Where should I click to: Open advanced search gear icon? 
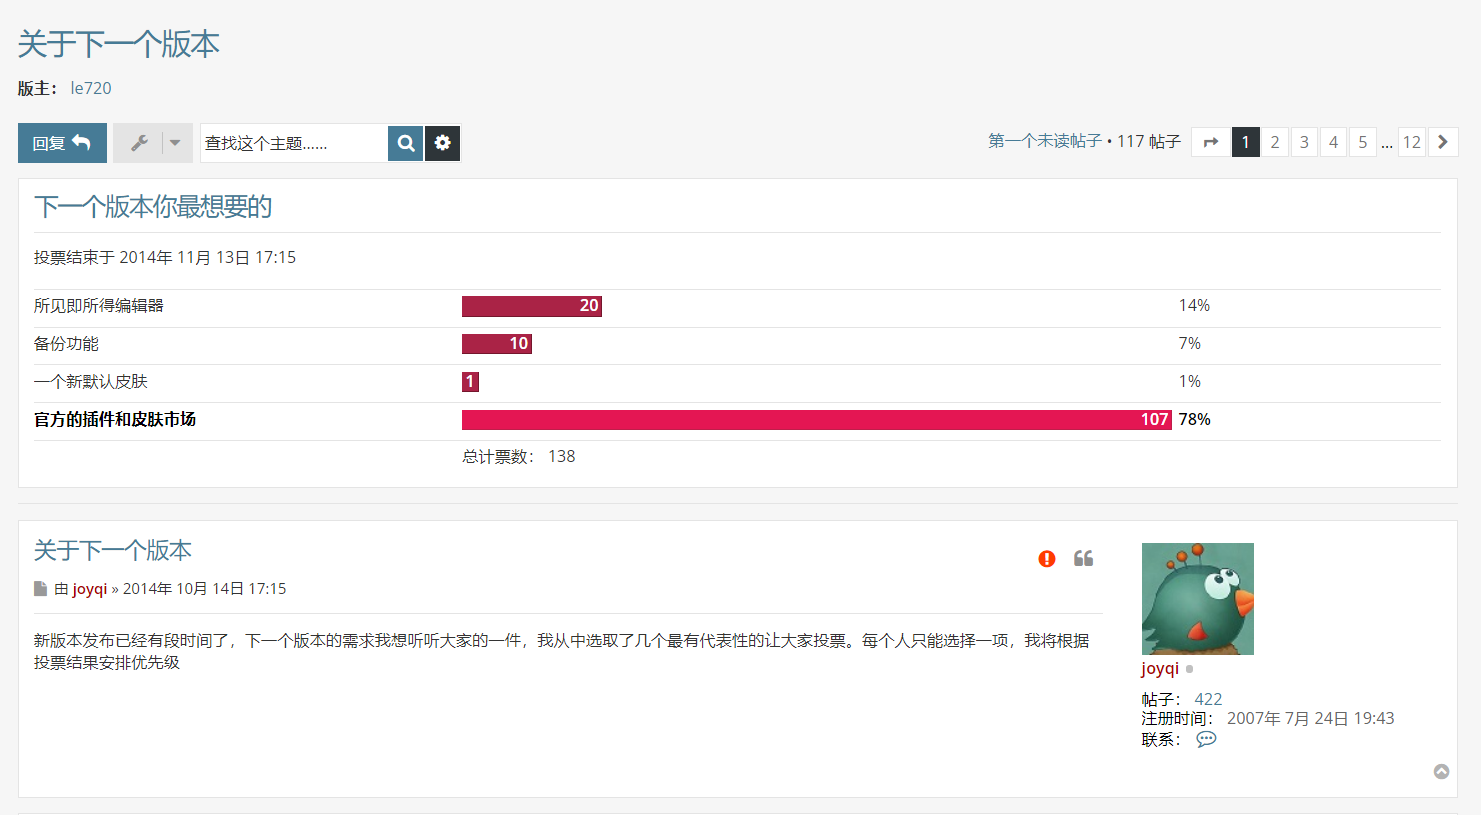tap(442, 143)
